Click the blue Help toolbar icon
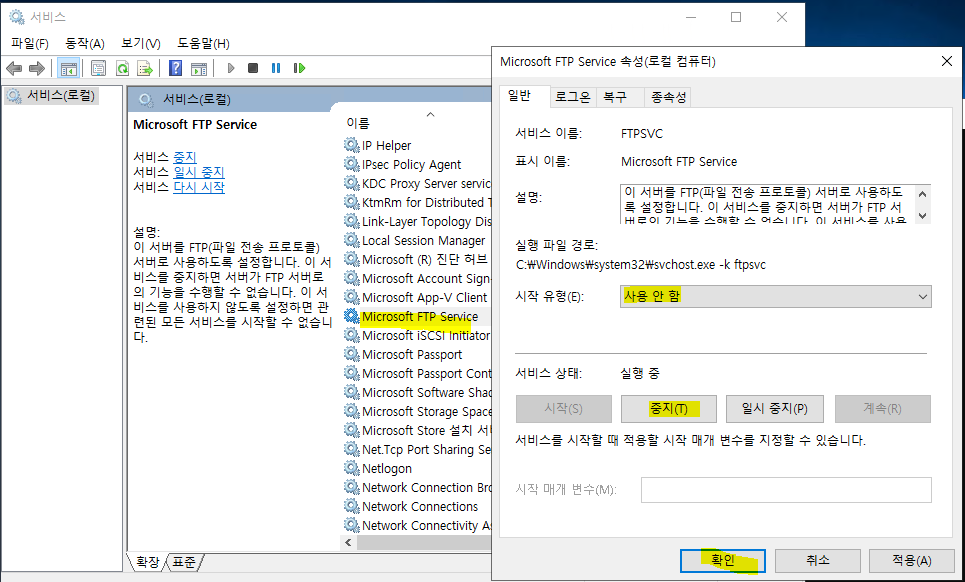The image size is (965, 582). pos(175,68)
